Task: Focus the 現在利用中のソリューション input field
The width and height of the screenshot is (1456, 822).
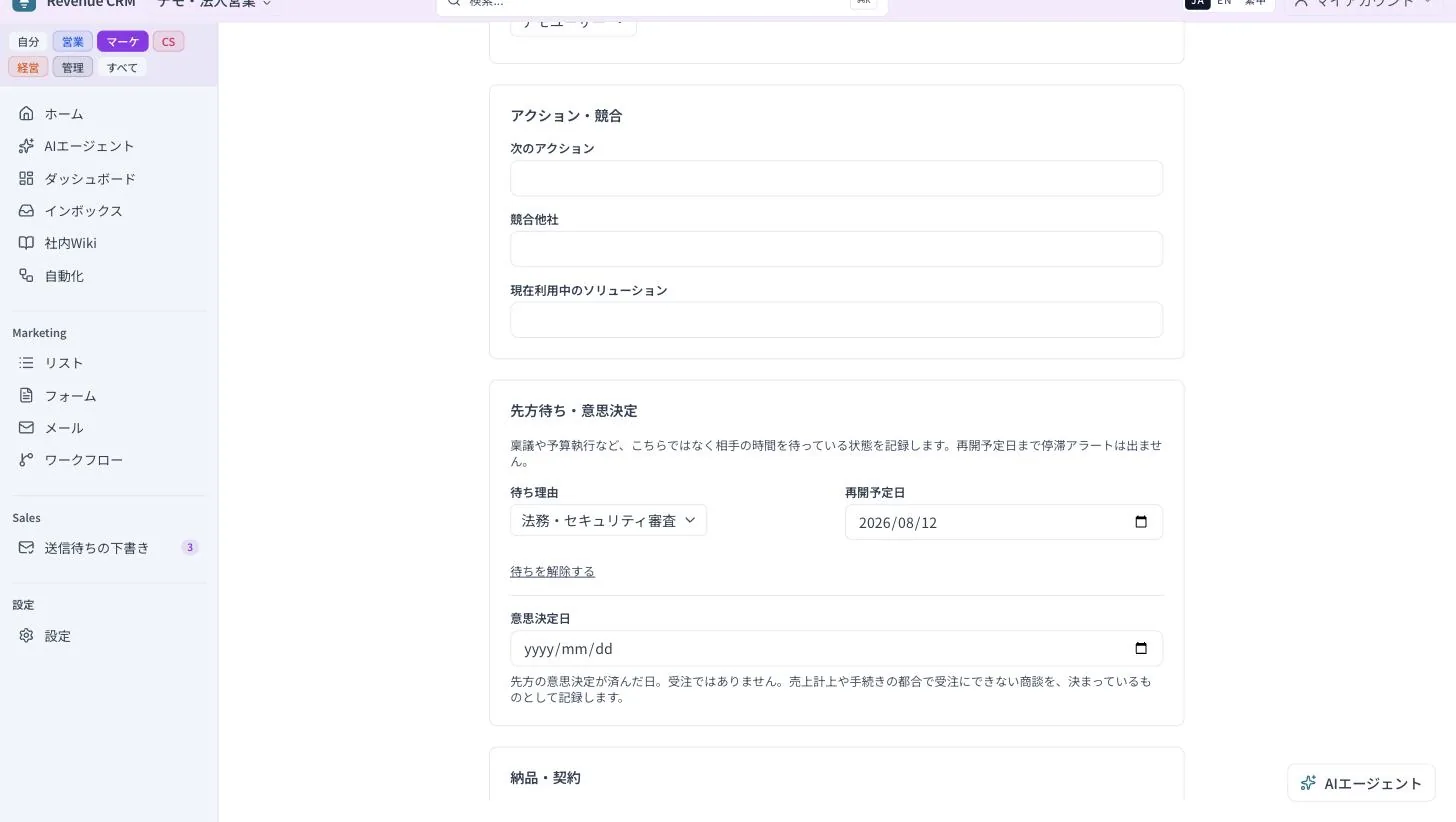Action: click(836, 320)
